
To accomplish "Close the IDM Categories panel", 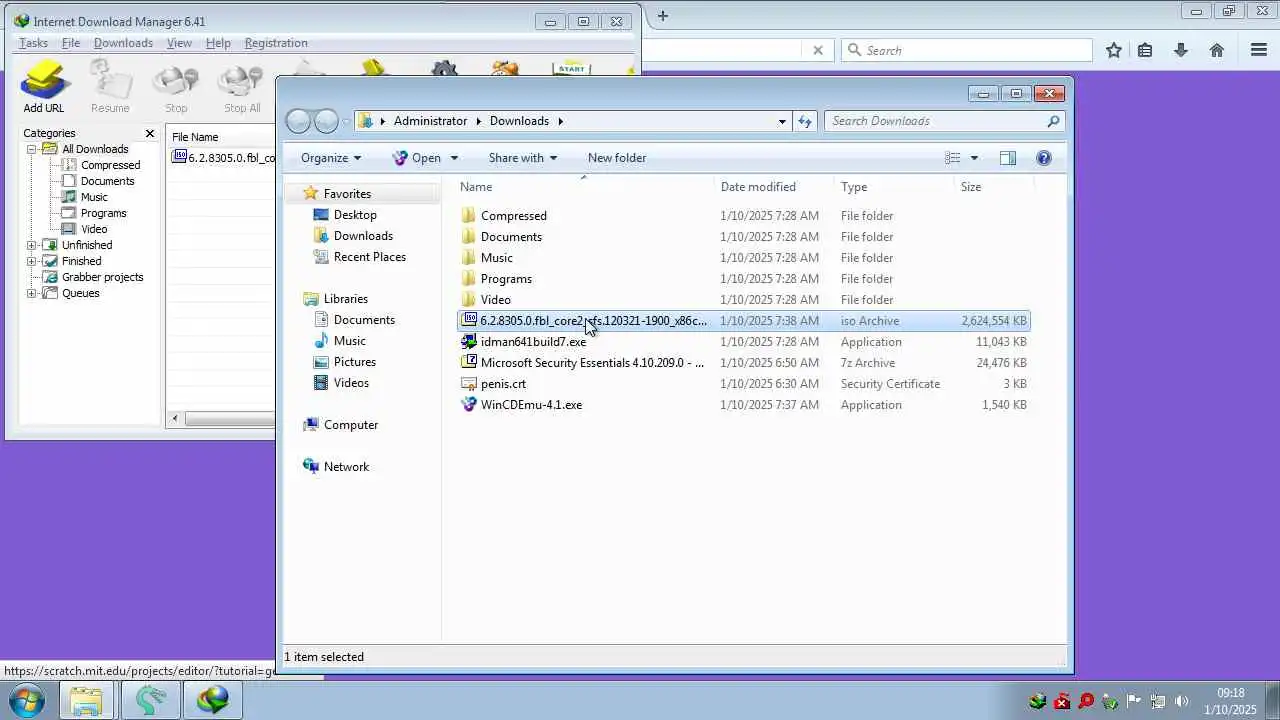I will pos(150,133).
